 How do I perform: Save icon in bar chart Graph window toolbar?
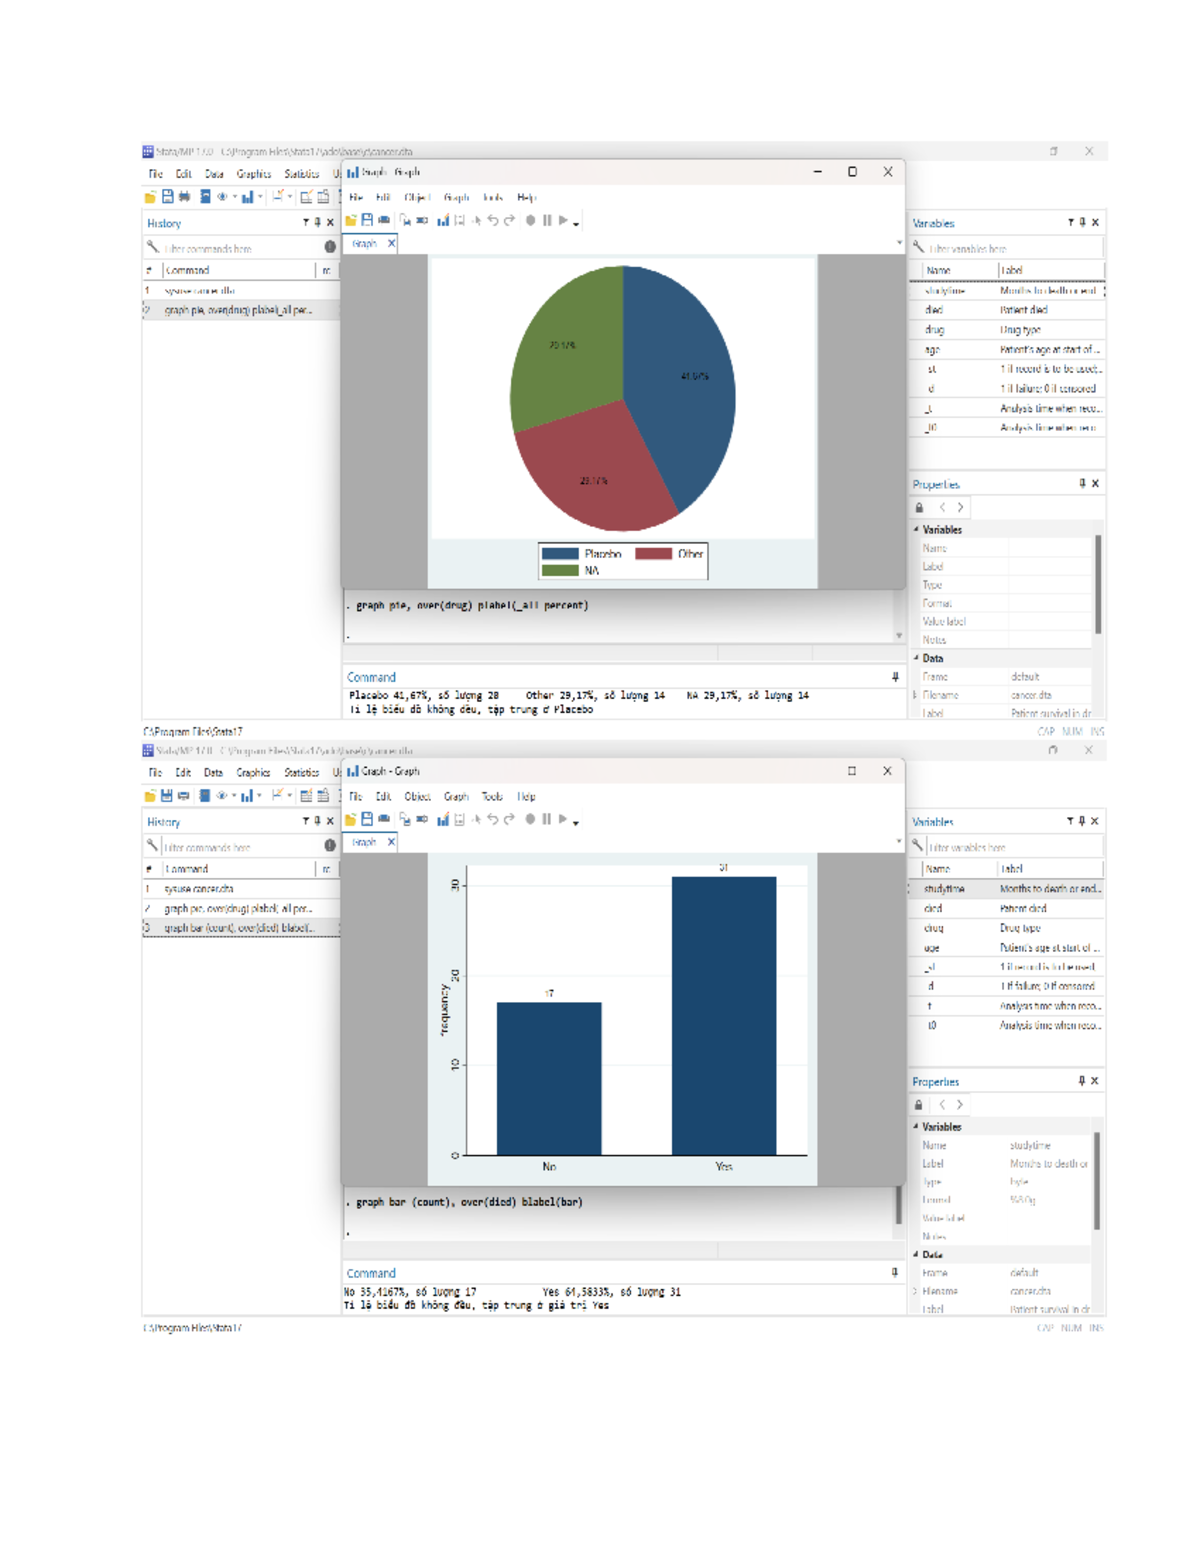pyautogui.click(x=367, y=819)
